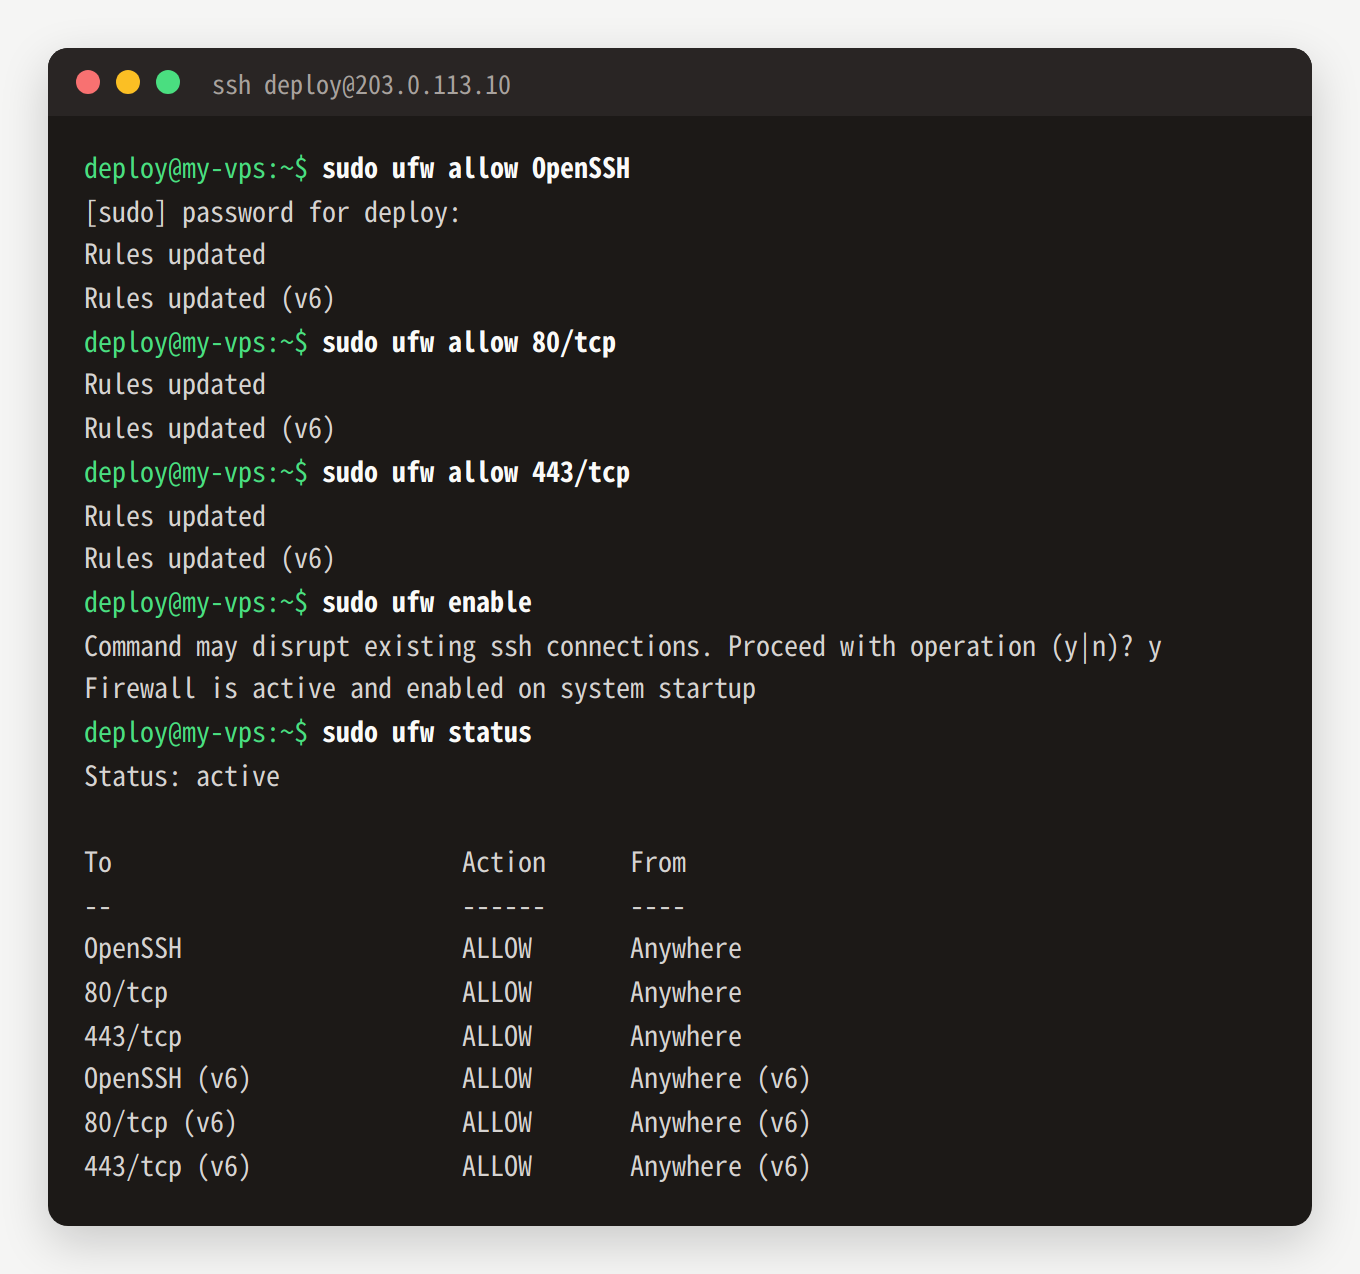Select the "Command may disrupt existing ssh connections" line

point(623,647)
